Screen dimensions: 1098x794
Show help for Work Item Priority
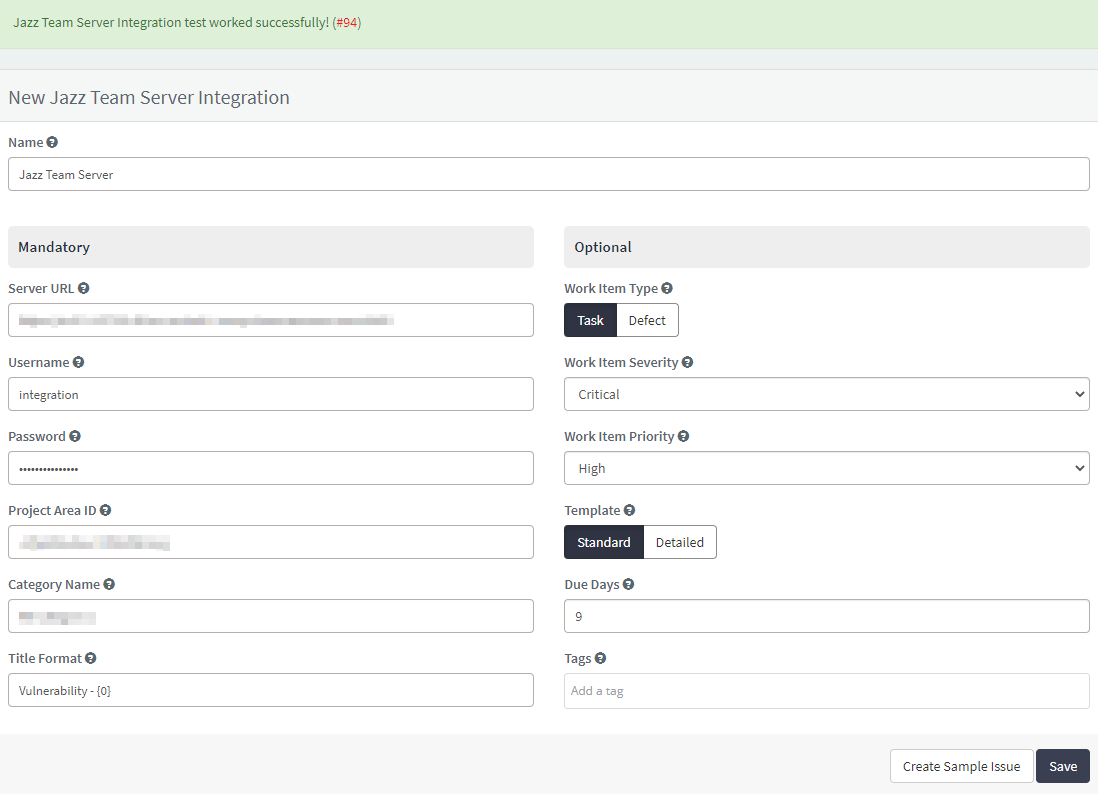(x=683, y=436)
